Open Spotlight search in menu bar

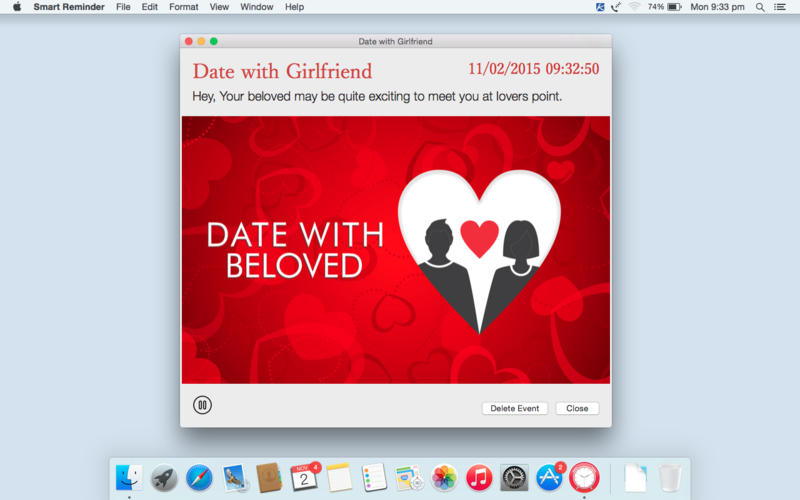[760, 7]
